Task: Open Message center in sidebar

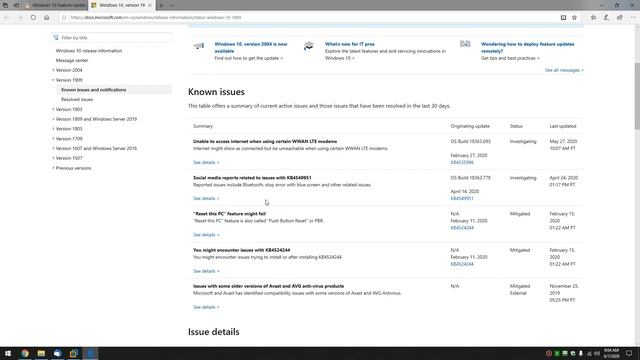Action: pyautogui.click(x=72, y=60)
